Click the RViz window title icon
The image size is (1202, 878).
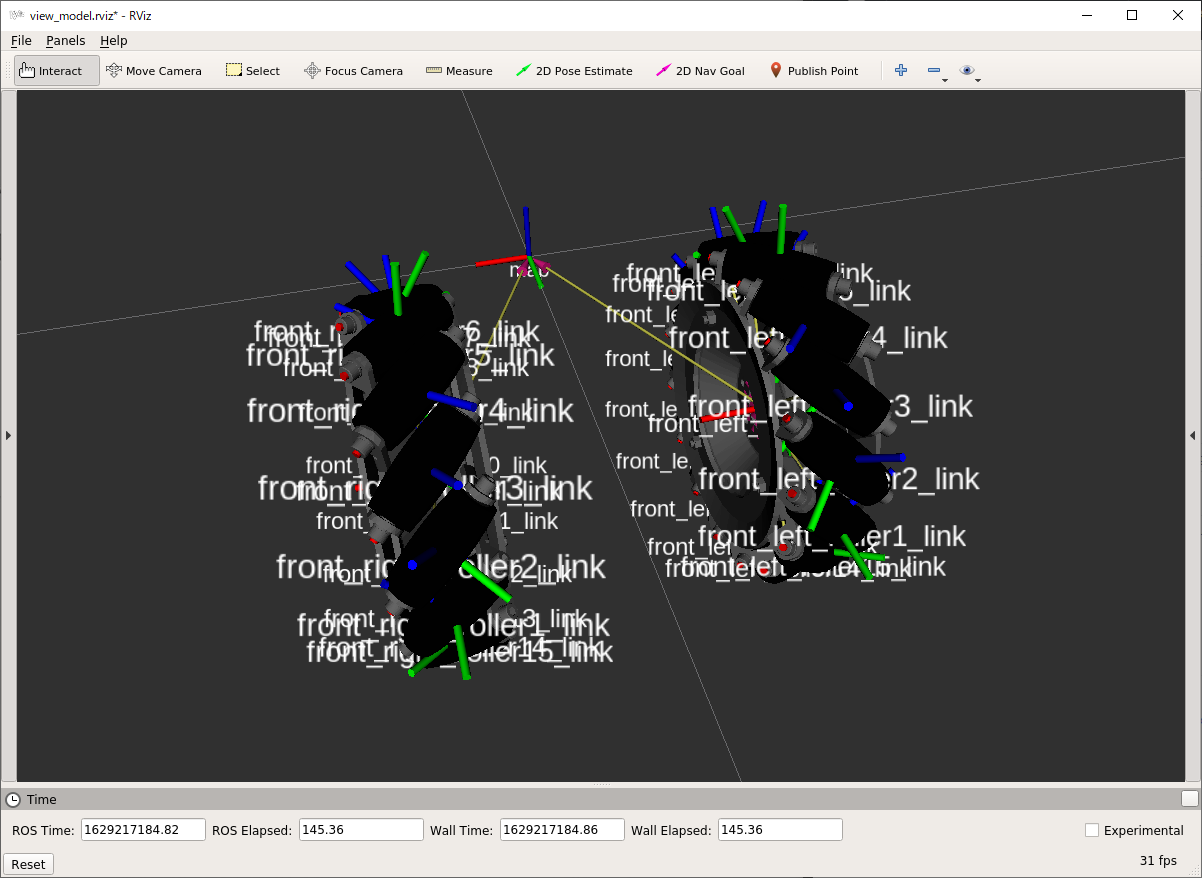16,15
